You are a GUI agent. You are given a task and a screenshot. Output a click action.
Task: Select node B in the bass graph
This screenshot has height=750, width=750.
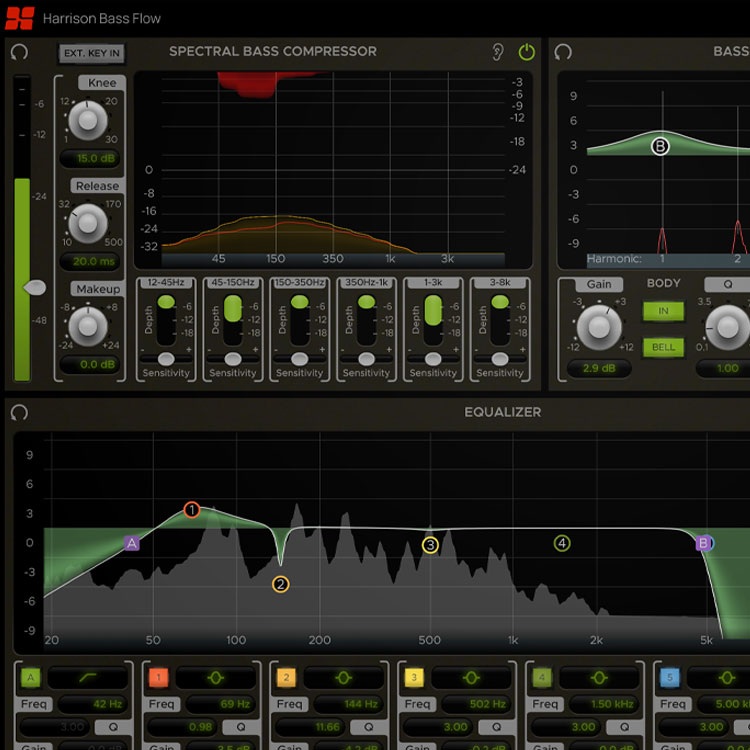coord(660,146)
